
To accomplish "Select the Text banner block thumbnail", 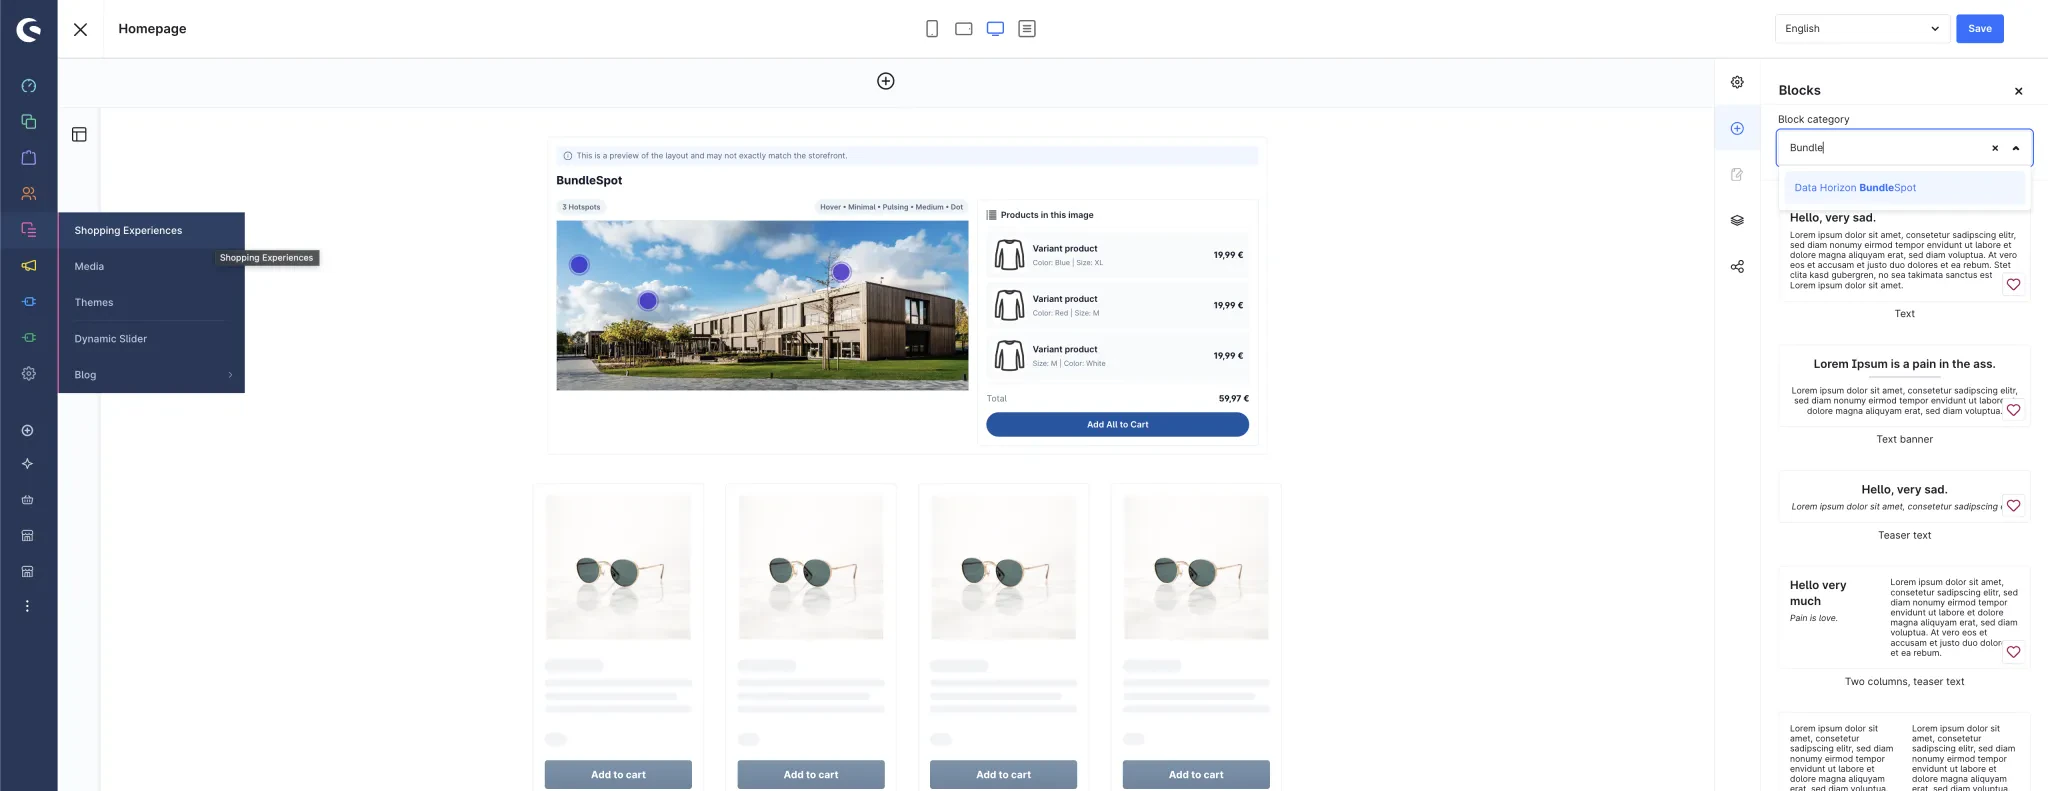I will [x=1904, y=386].
